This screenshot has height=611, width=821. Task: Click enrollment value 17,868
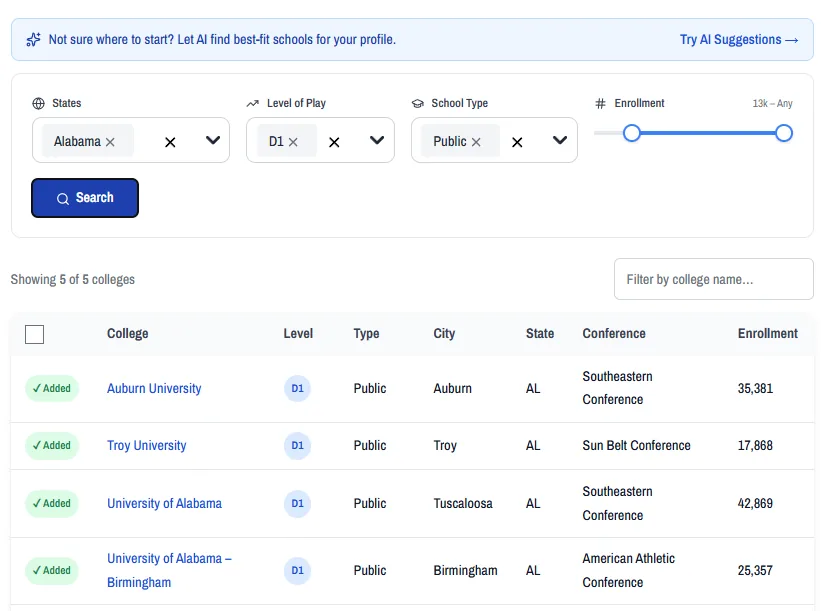755,446
